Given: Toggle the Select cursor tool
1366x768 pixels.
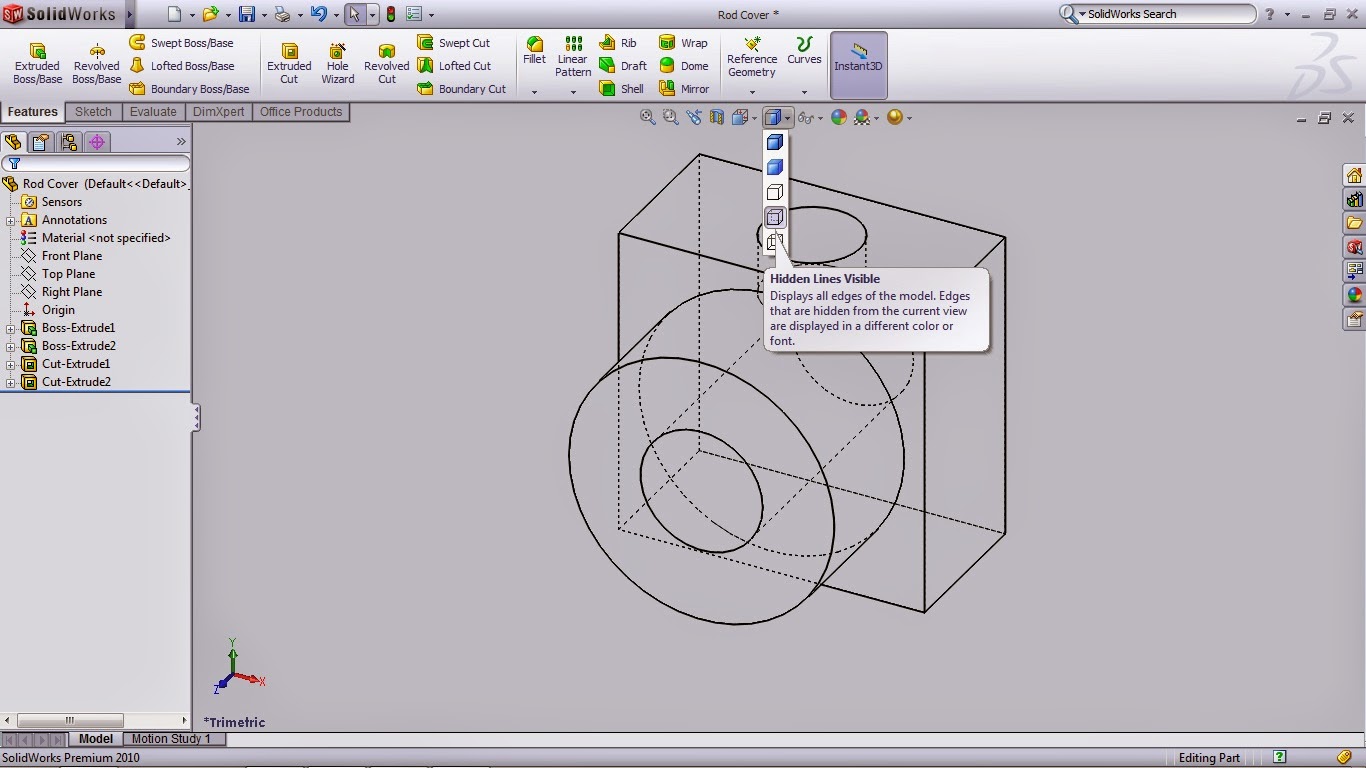Looking at the screenshot, I should [354, 14].
